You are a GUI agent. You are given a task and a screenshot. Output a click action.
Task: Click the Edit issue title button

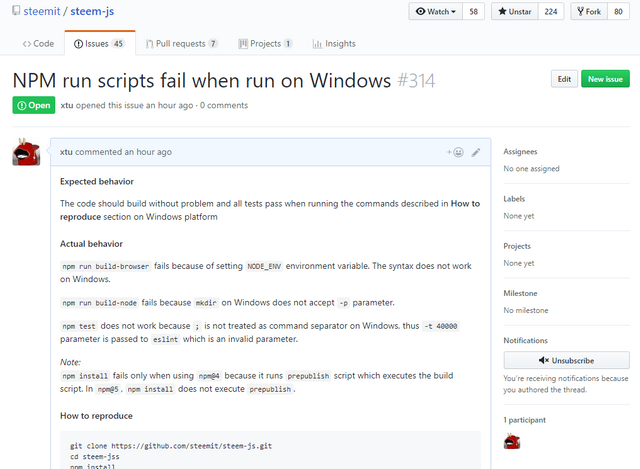click(564, 79)
